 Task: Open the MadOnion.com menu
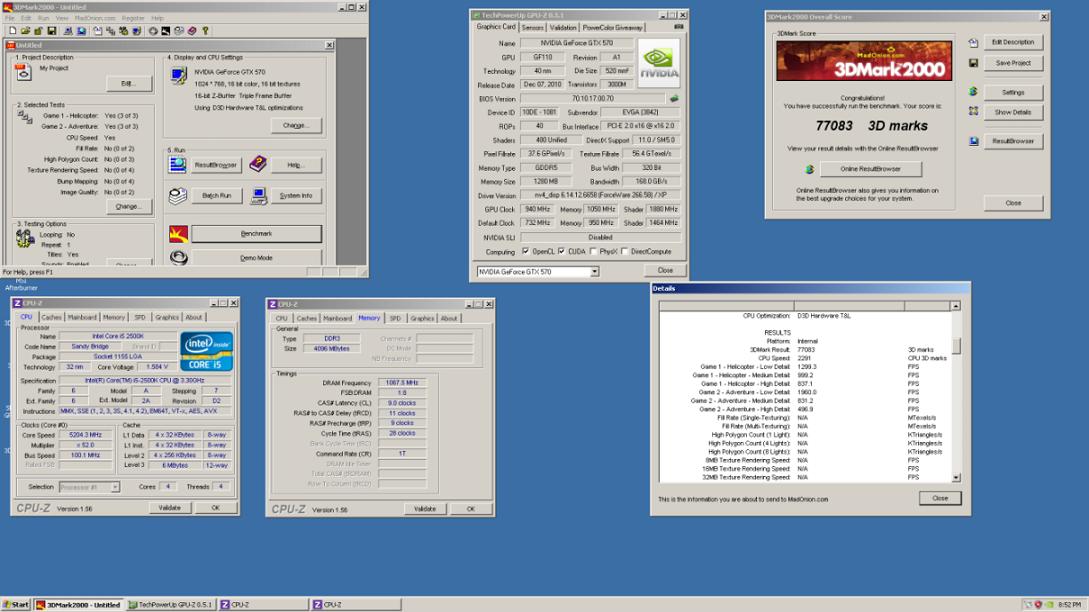tap(94, 18)
